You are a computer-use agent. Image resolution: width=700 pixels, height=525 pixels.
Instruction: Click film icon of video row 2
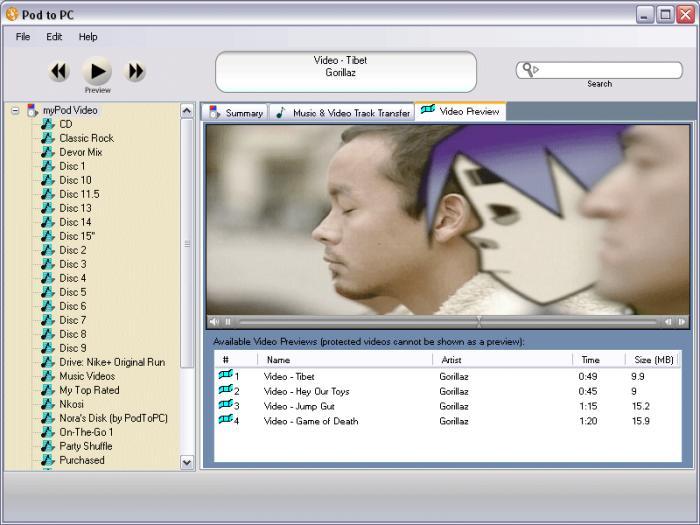tap(226, 390)
